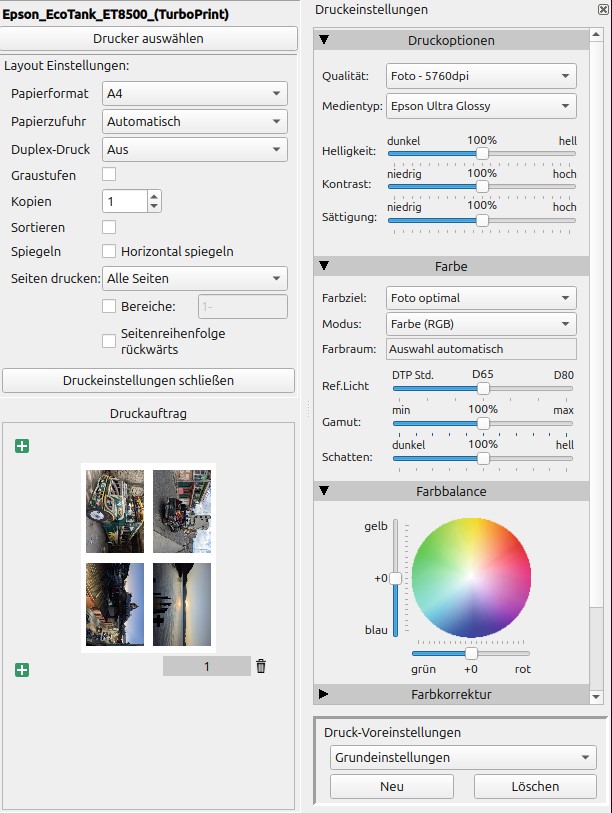Click the Druck-Voreinstellungen label

point(392,732)
